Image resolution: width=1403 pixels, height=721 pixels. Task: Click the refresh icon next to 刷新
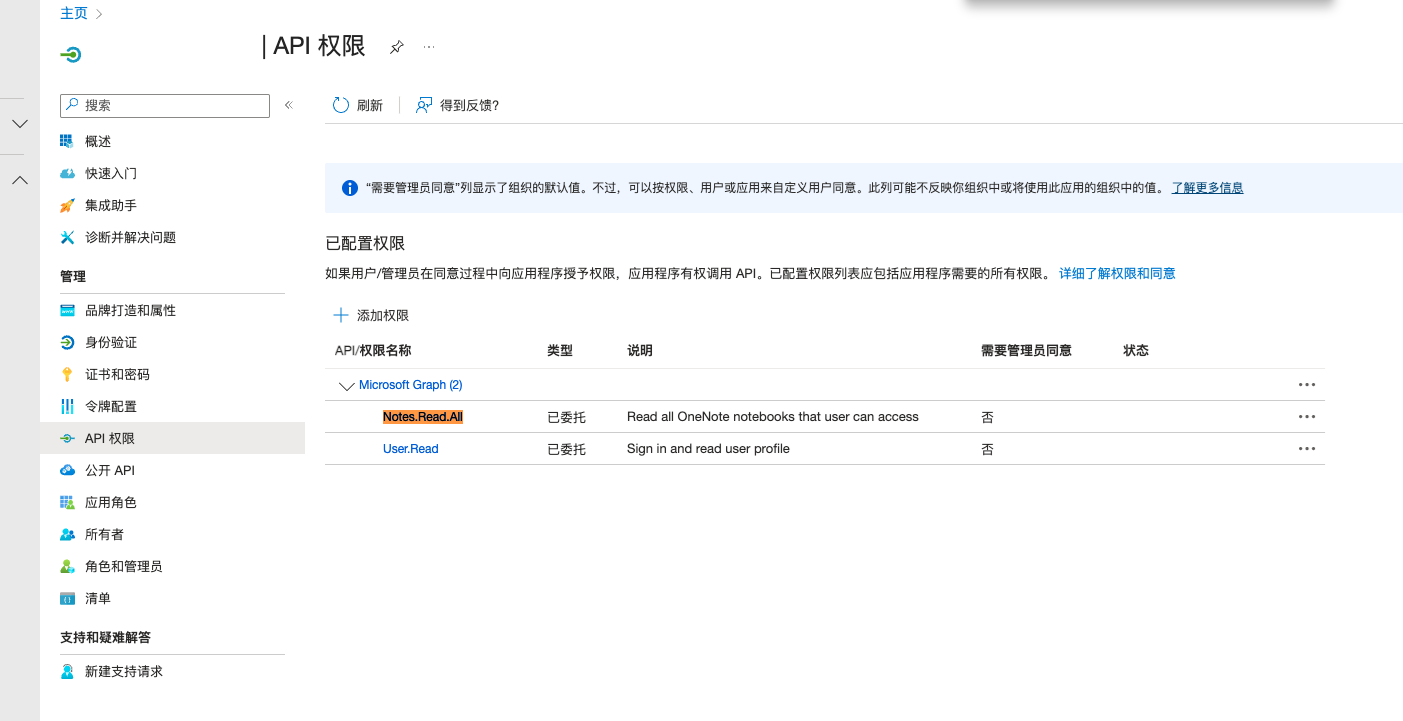click(x=341, y=105)
